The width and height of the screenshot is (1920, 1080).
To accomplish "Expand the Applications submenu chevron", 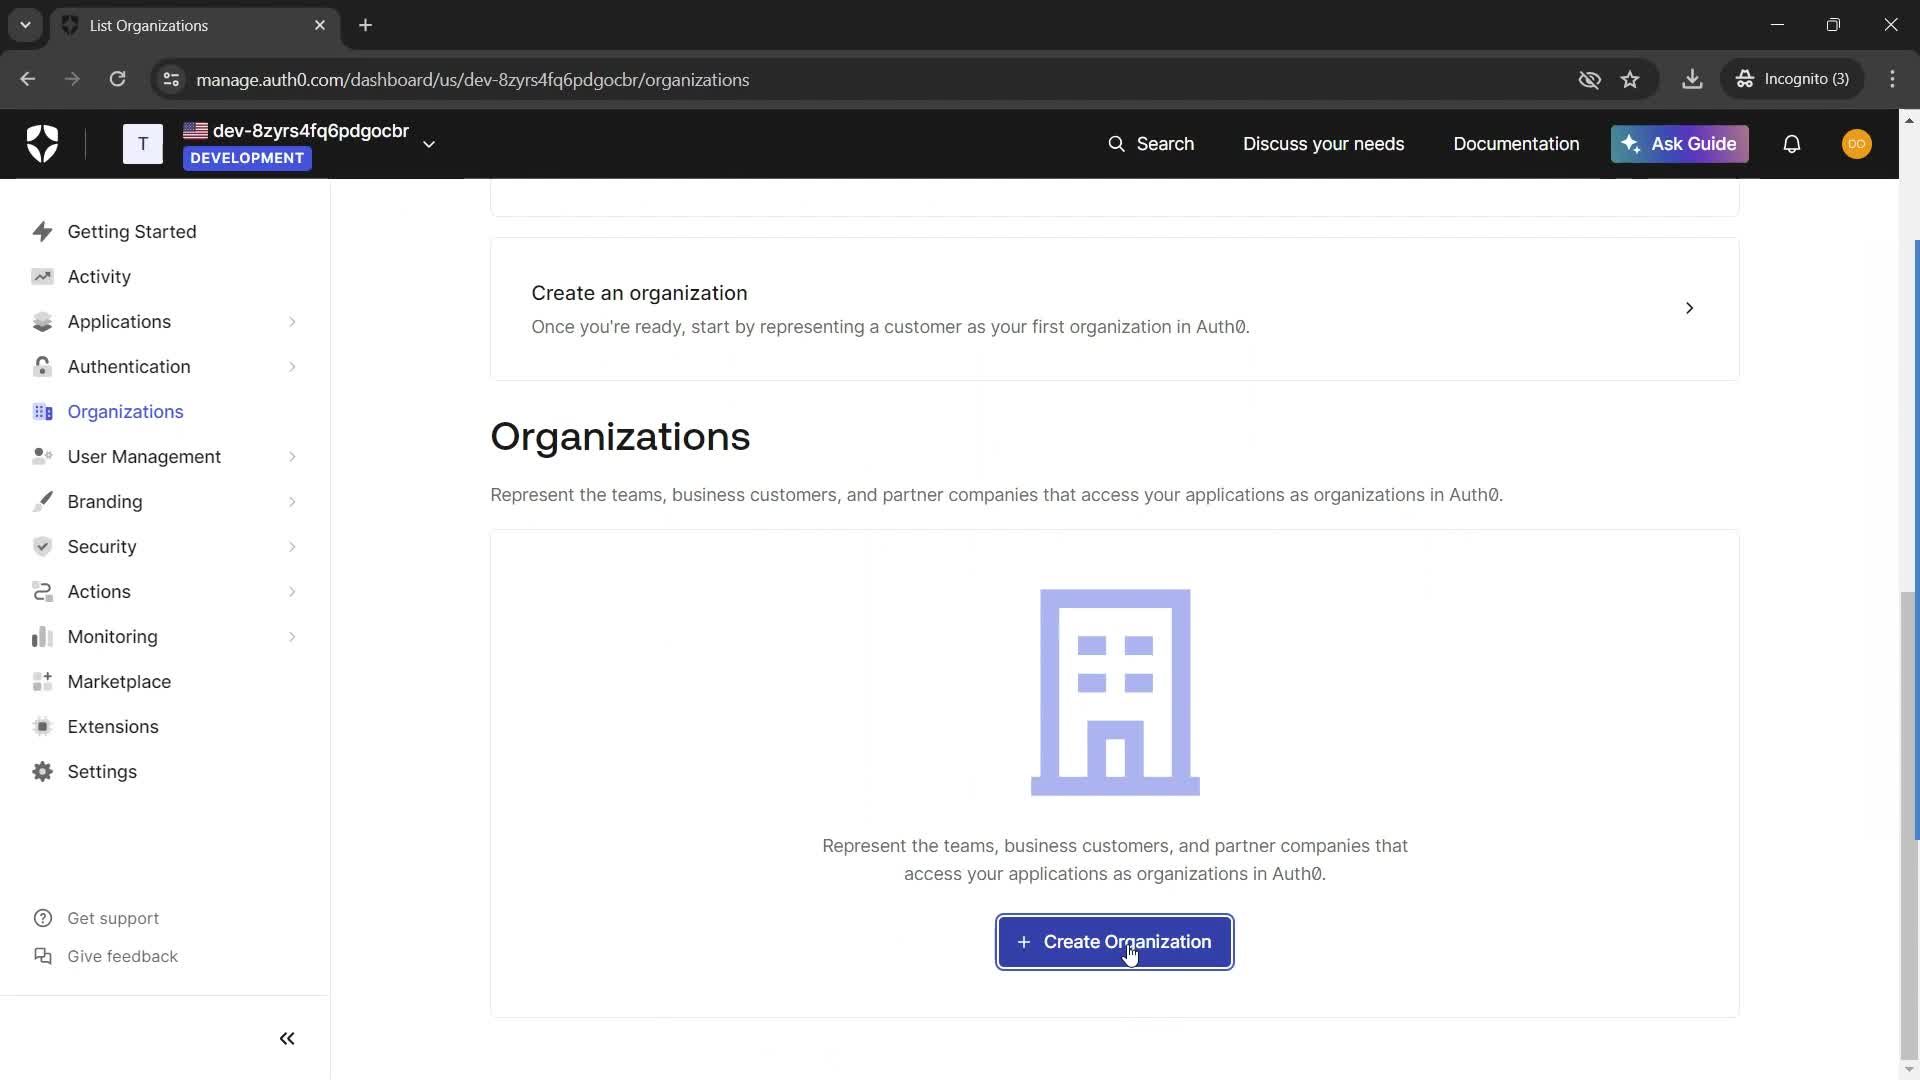I will coord(292,322).
